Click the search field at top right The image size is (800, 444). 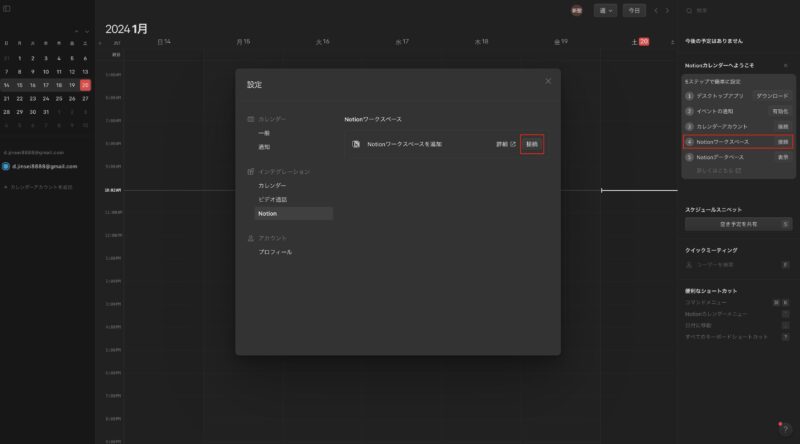[x=740, y=11]
